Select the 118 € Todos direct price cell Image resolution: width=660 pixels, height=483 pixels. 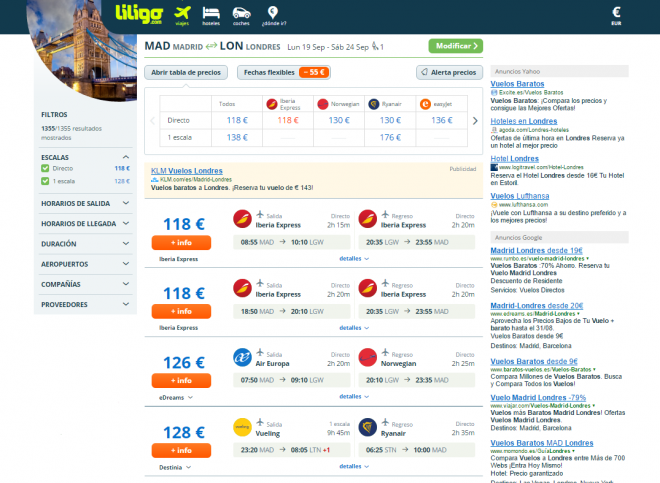click(237, 120)
